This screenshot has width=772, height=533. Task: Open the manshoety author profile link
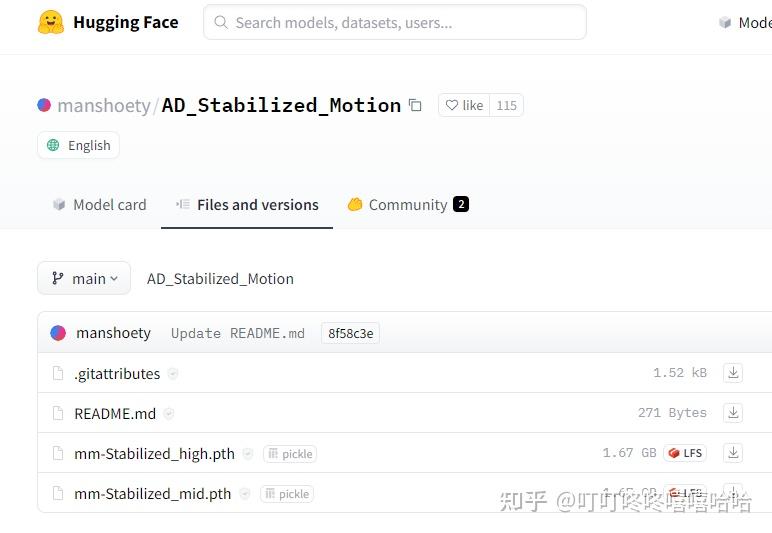pyautogui.click(x=103, y=105)
